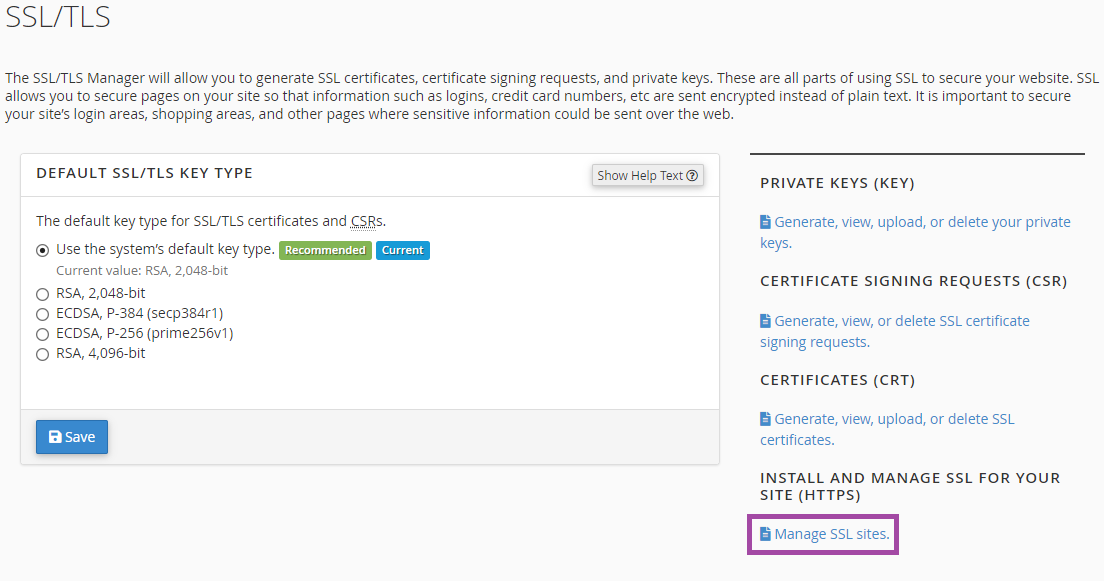Image resolution: width=1104 pixels, height=581 pixels.
Task: Open Generate, view, upload SSL certificates link
Action: [x=887, y=429]
